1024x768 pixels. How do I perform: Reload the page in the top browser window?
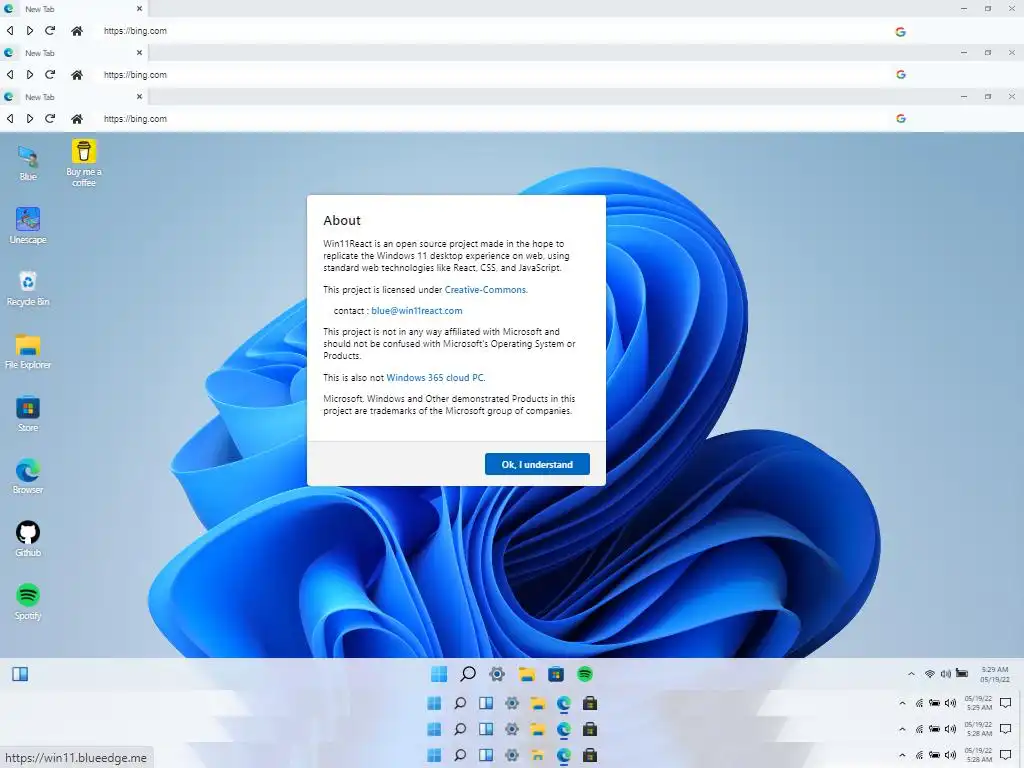[x=50, y=31]
